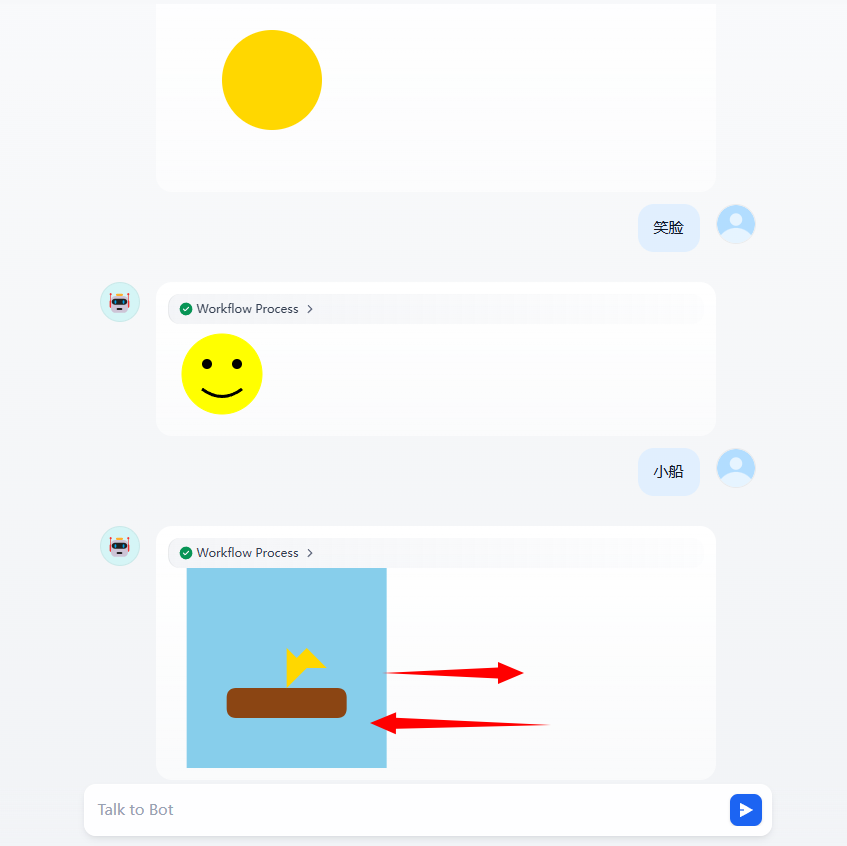Click the upper red arrow pointing right
Viewport: 847px width, 846px height.
(454, 673)
